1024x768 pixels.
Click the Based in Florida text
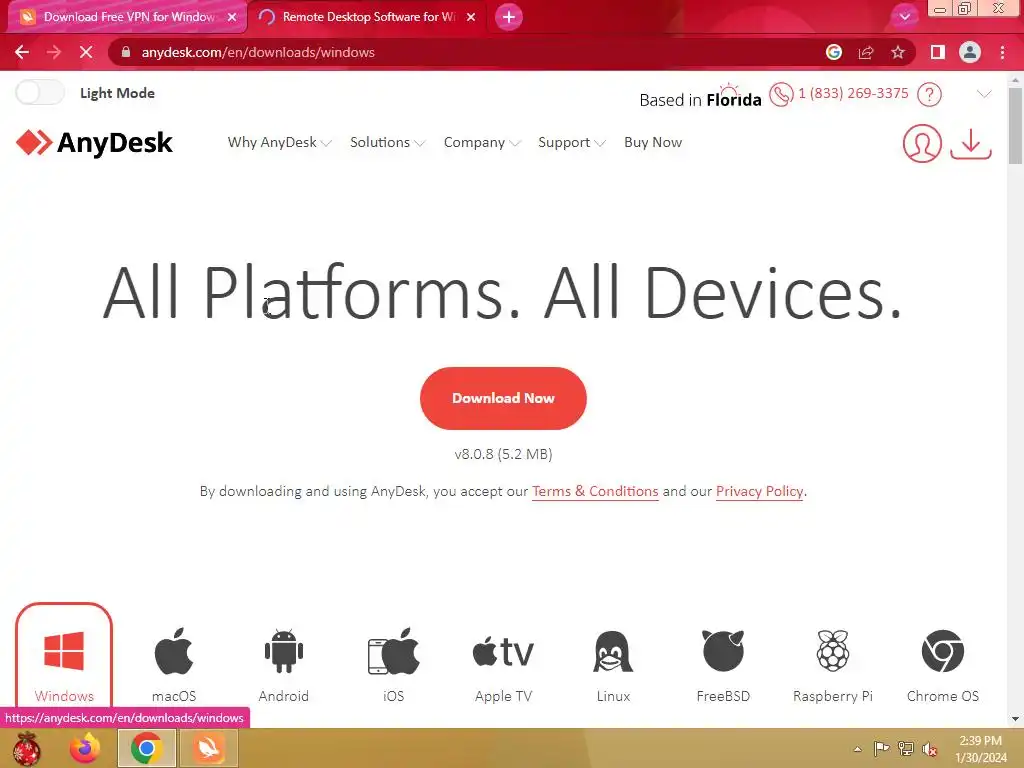(700, 99)
